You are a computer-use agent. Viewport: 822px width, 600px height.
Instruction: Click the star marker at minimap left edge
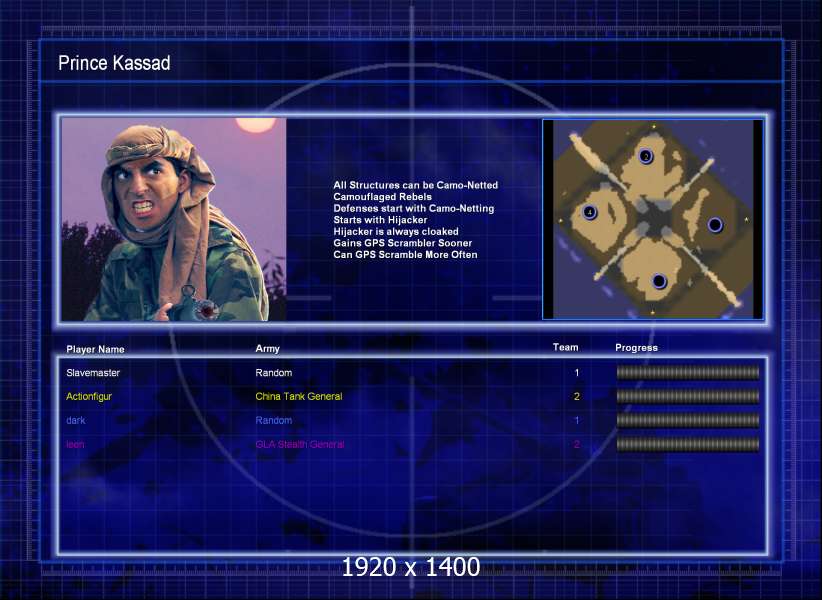pos(560,221)
